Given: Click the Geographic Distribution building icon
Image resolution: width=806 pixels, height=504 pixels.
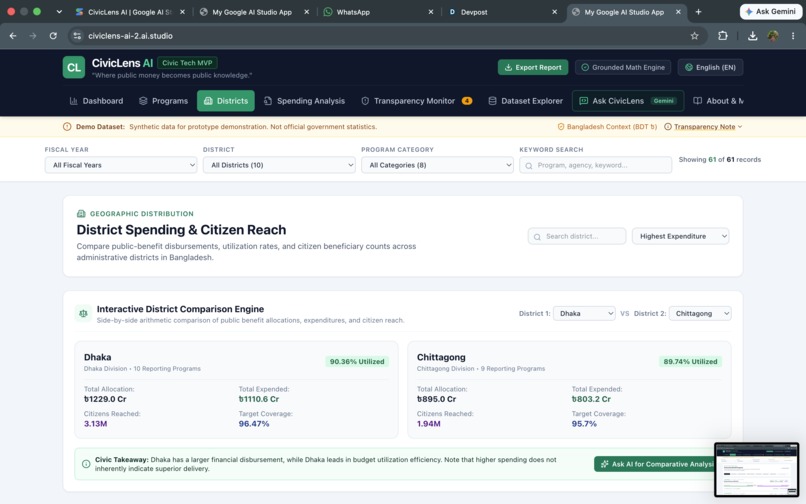Looking at the screenshot, I should click(81, 213).
